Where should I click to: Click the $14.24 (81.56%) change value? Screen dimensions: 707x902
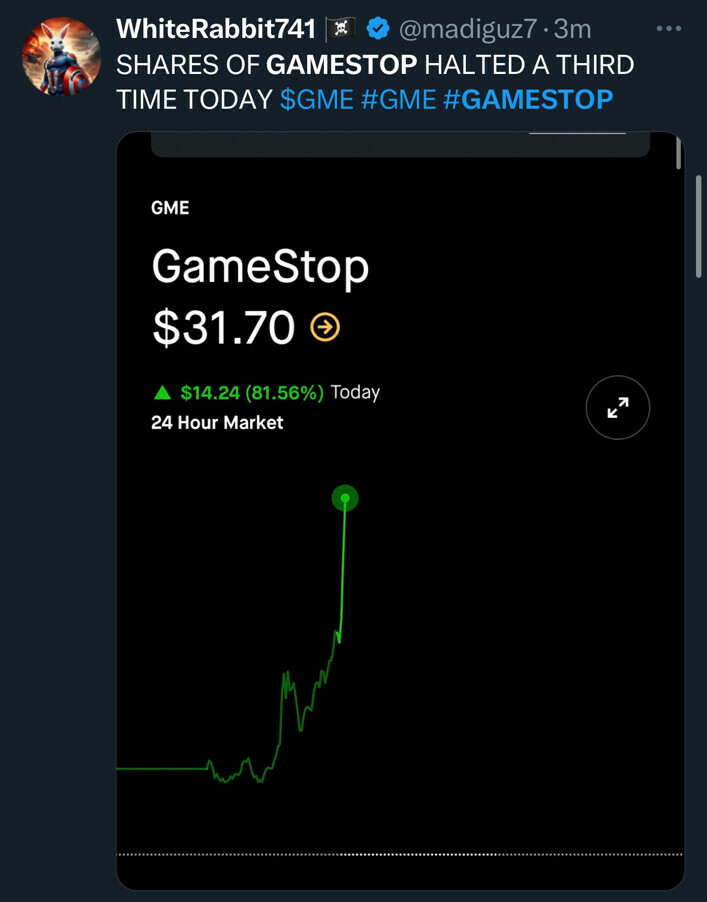(251, 393)
